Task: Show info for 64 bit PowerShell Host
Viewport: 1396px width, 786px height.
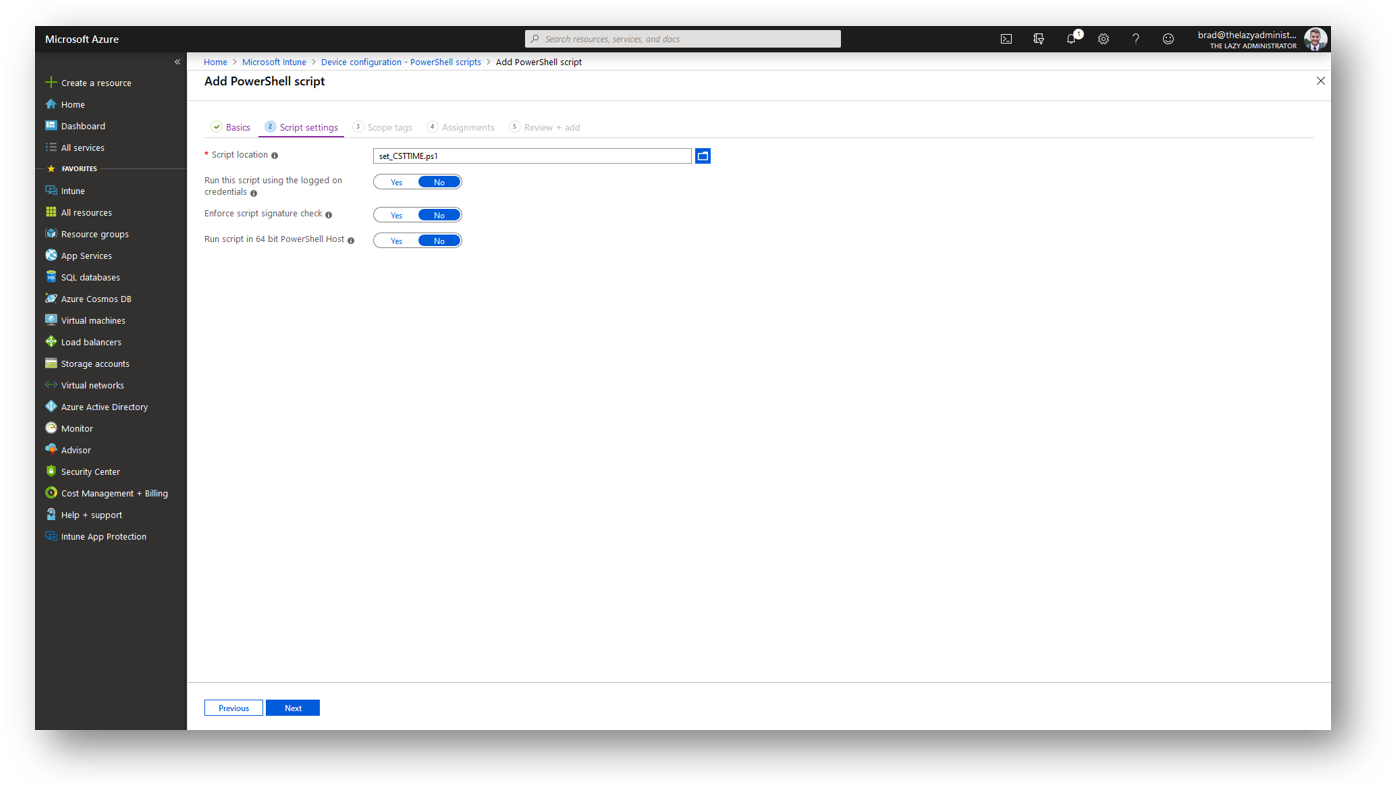Action: click(351, 241)
